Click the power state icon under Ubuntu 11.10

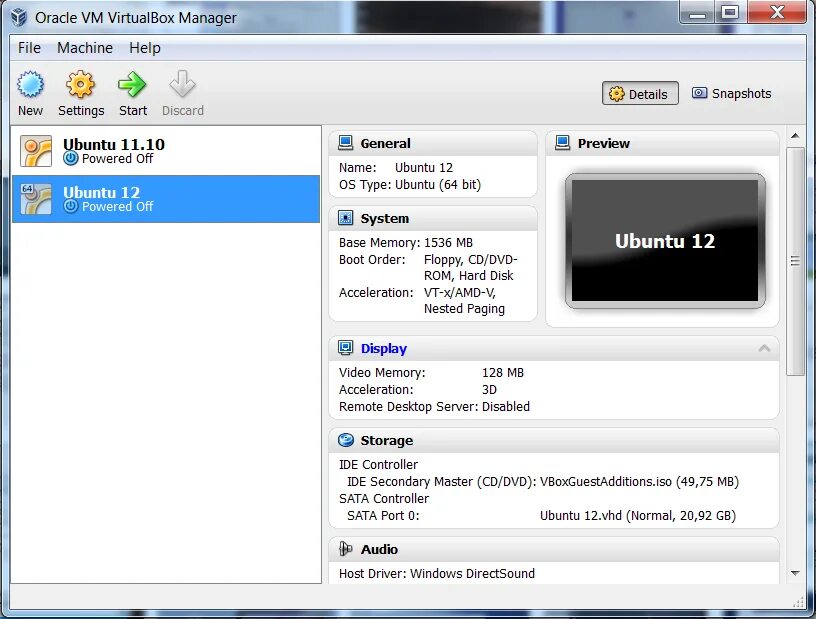point(71,158)
